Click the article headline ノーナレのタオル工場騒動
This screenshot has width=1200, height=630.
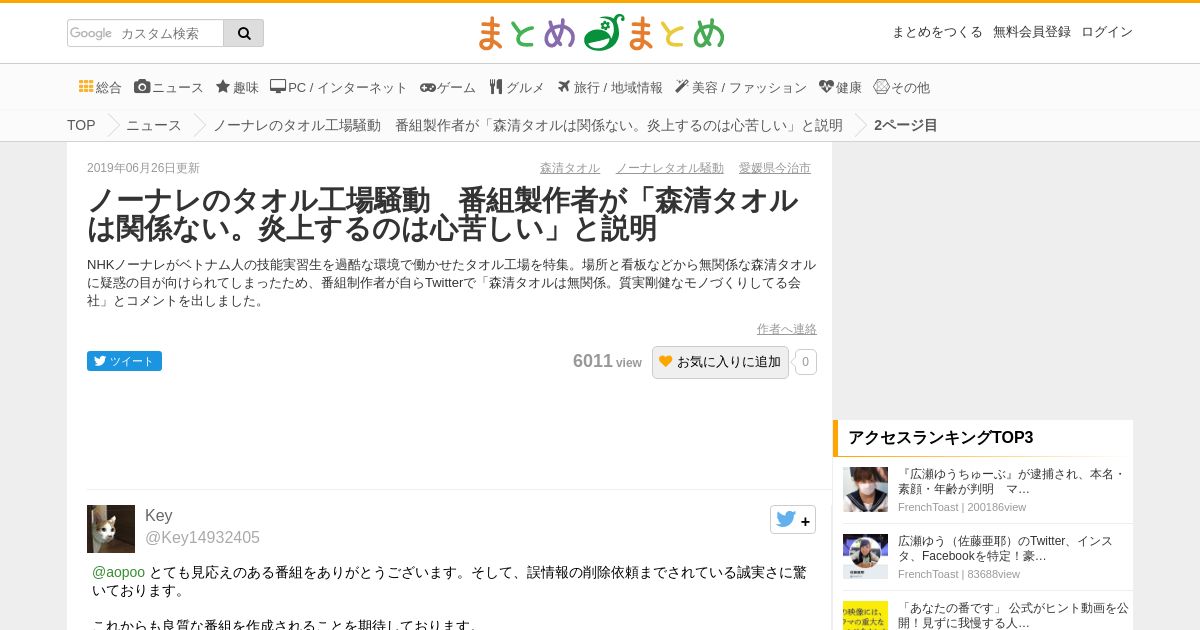[443, 214]
